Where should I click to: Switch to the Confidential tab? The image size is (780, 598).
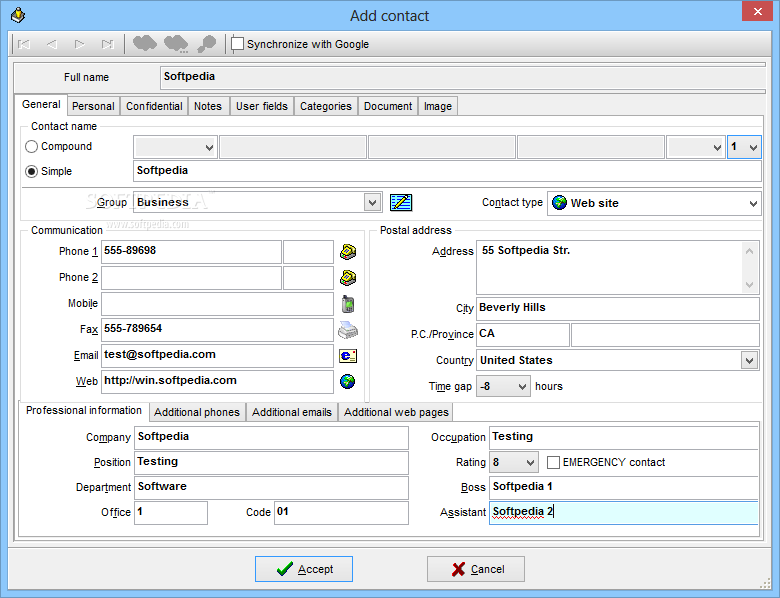(154, 106)
